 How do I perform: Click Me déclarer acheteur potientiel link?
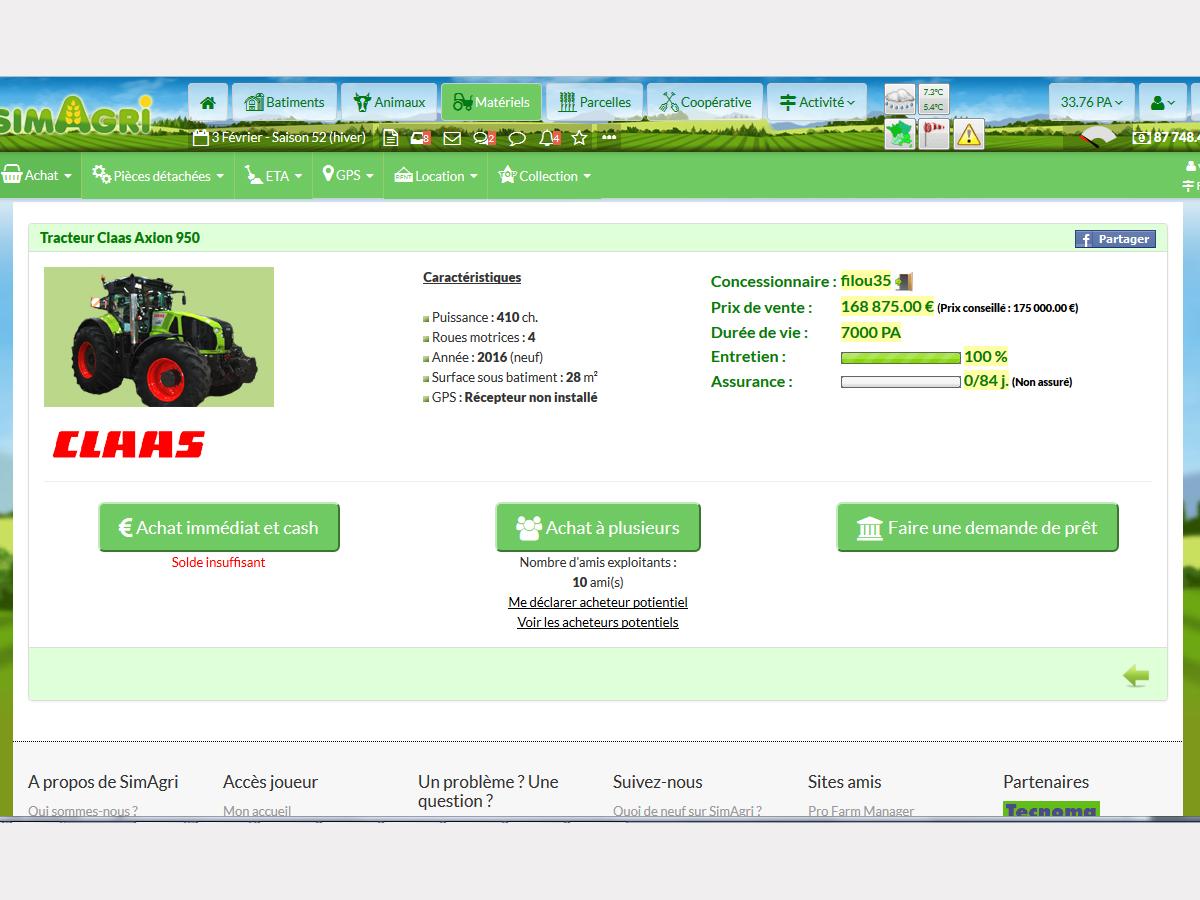pyautogui.click(x=598, y=602)
